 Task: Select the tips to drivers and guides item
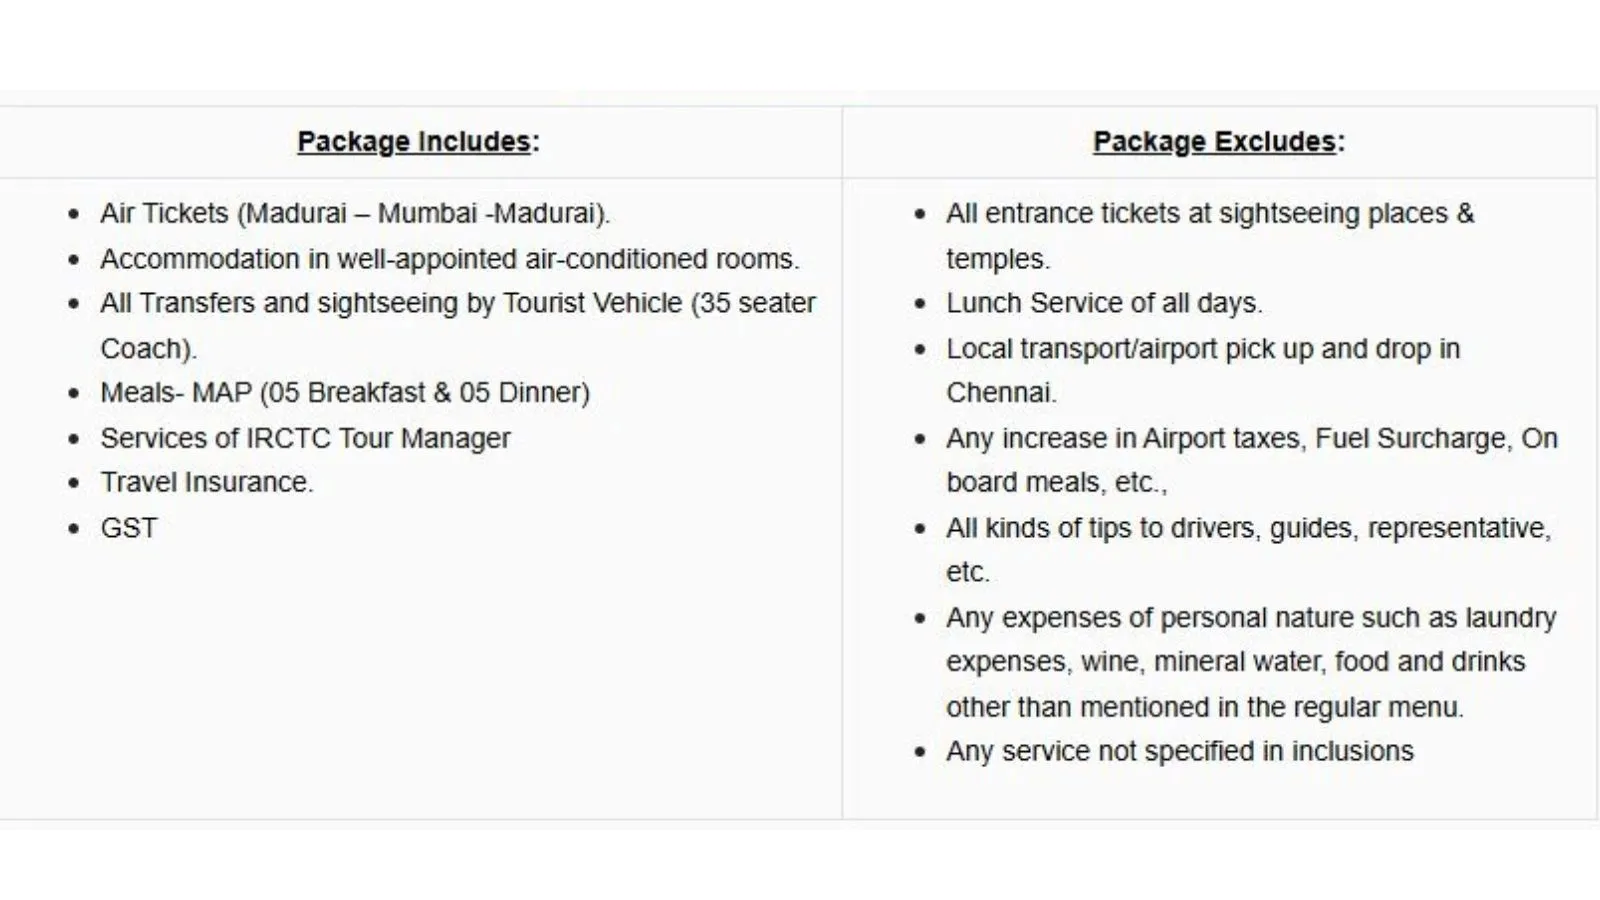1248,528
